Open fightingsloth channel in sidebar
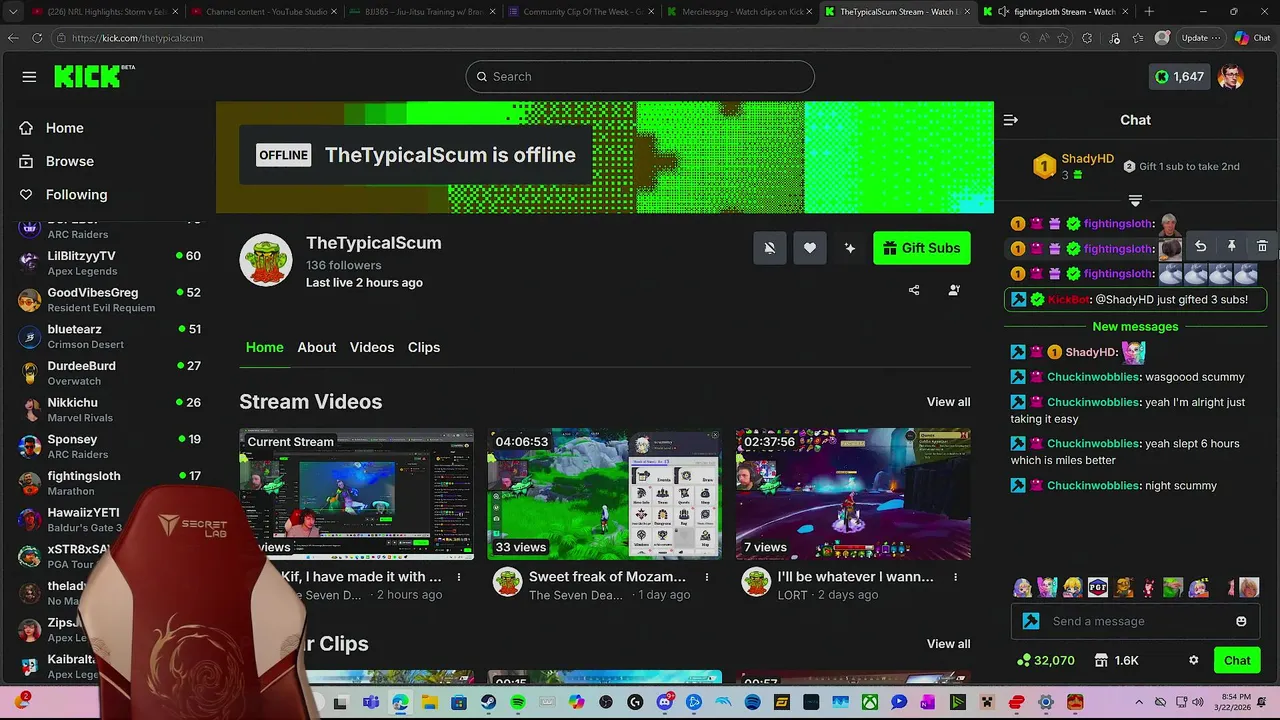The width and height of the screenshot is (1280, 720). coord(108,483)
